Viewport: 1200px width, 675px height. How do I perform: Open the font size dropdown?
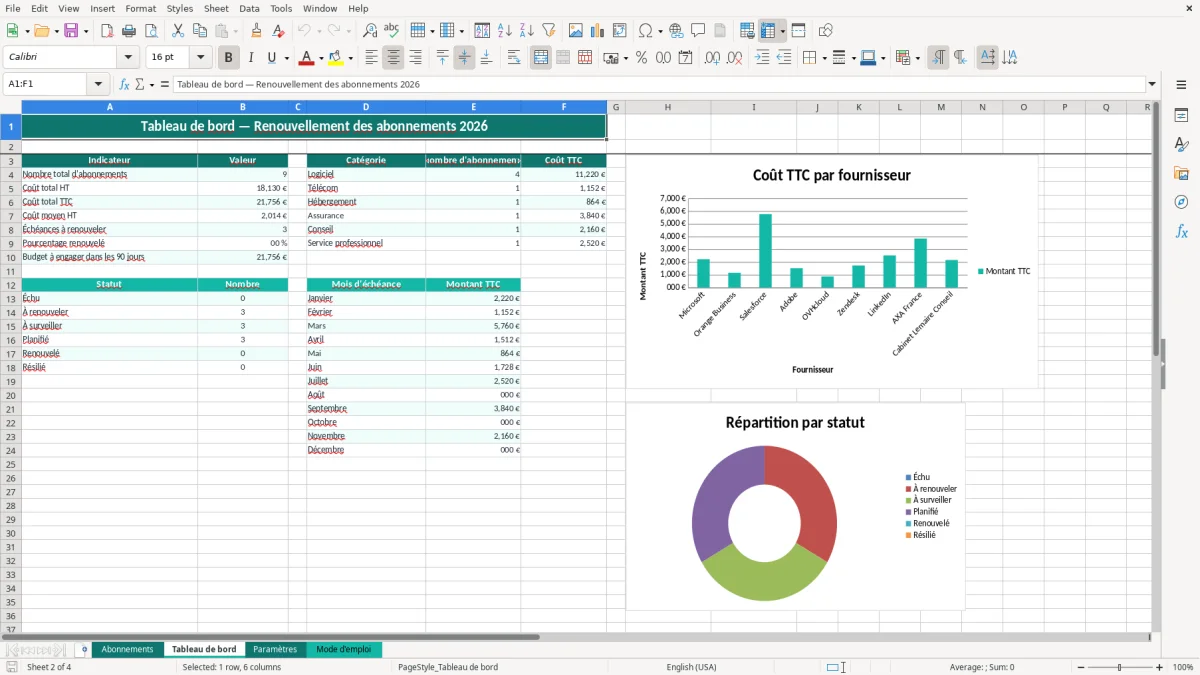pyautogui.click(x=200, y=58)
